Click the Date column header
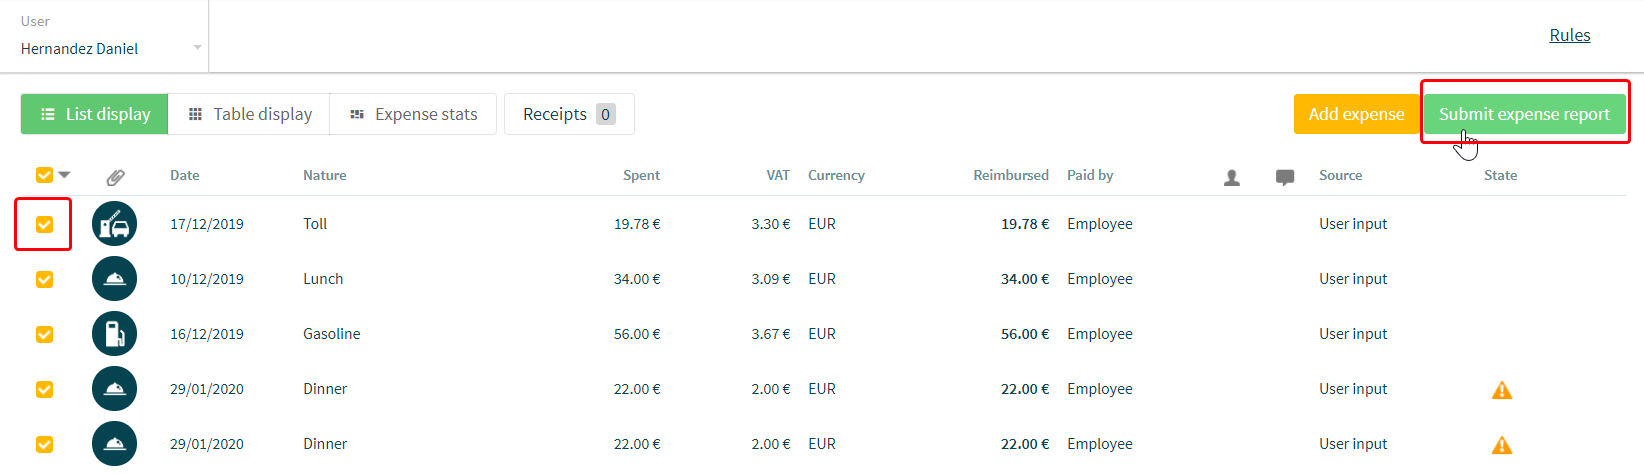Image resolution: width=1644 pixels, height=474 pixels. tap(184, 175)
